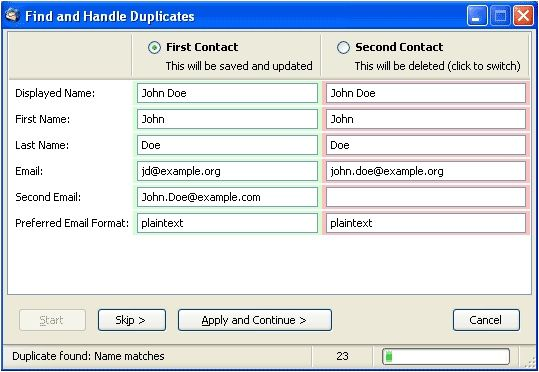Image resolution: width=539 pixels, height=372 pixels.
Task: Click the first contact Displayed Name field
Action: (x=227, y=93)
